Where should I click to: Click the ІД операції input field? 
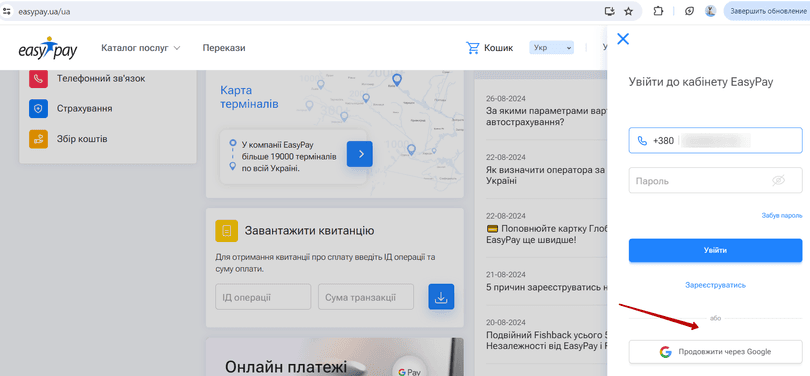pyautogui.click(x=263, y=297)
